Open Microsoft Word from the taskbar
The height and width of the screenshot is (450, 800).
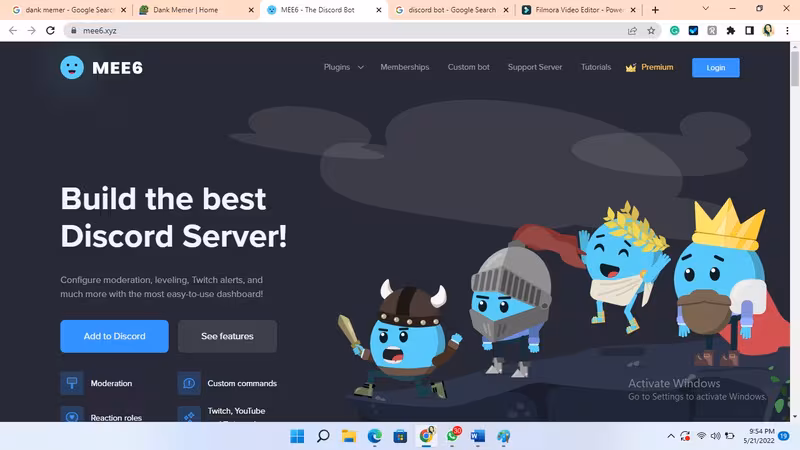[x=478, y=436]
